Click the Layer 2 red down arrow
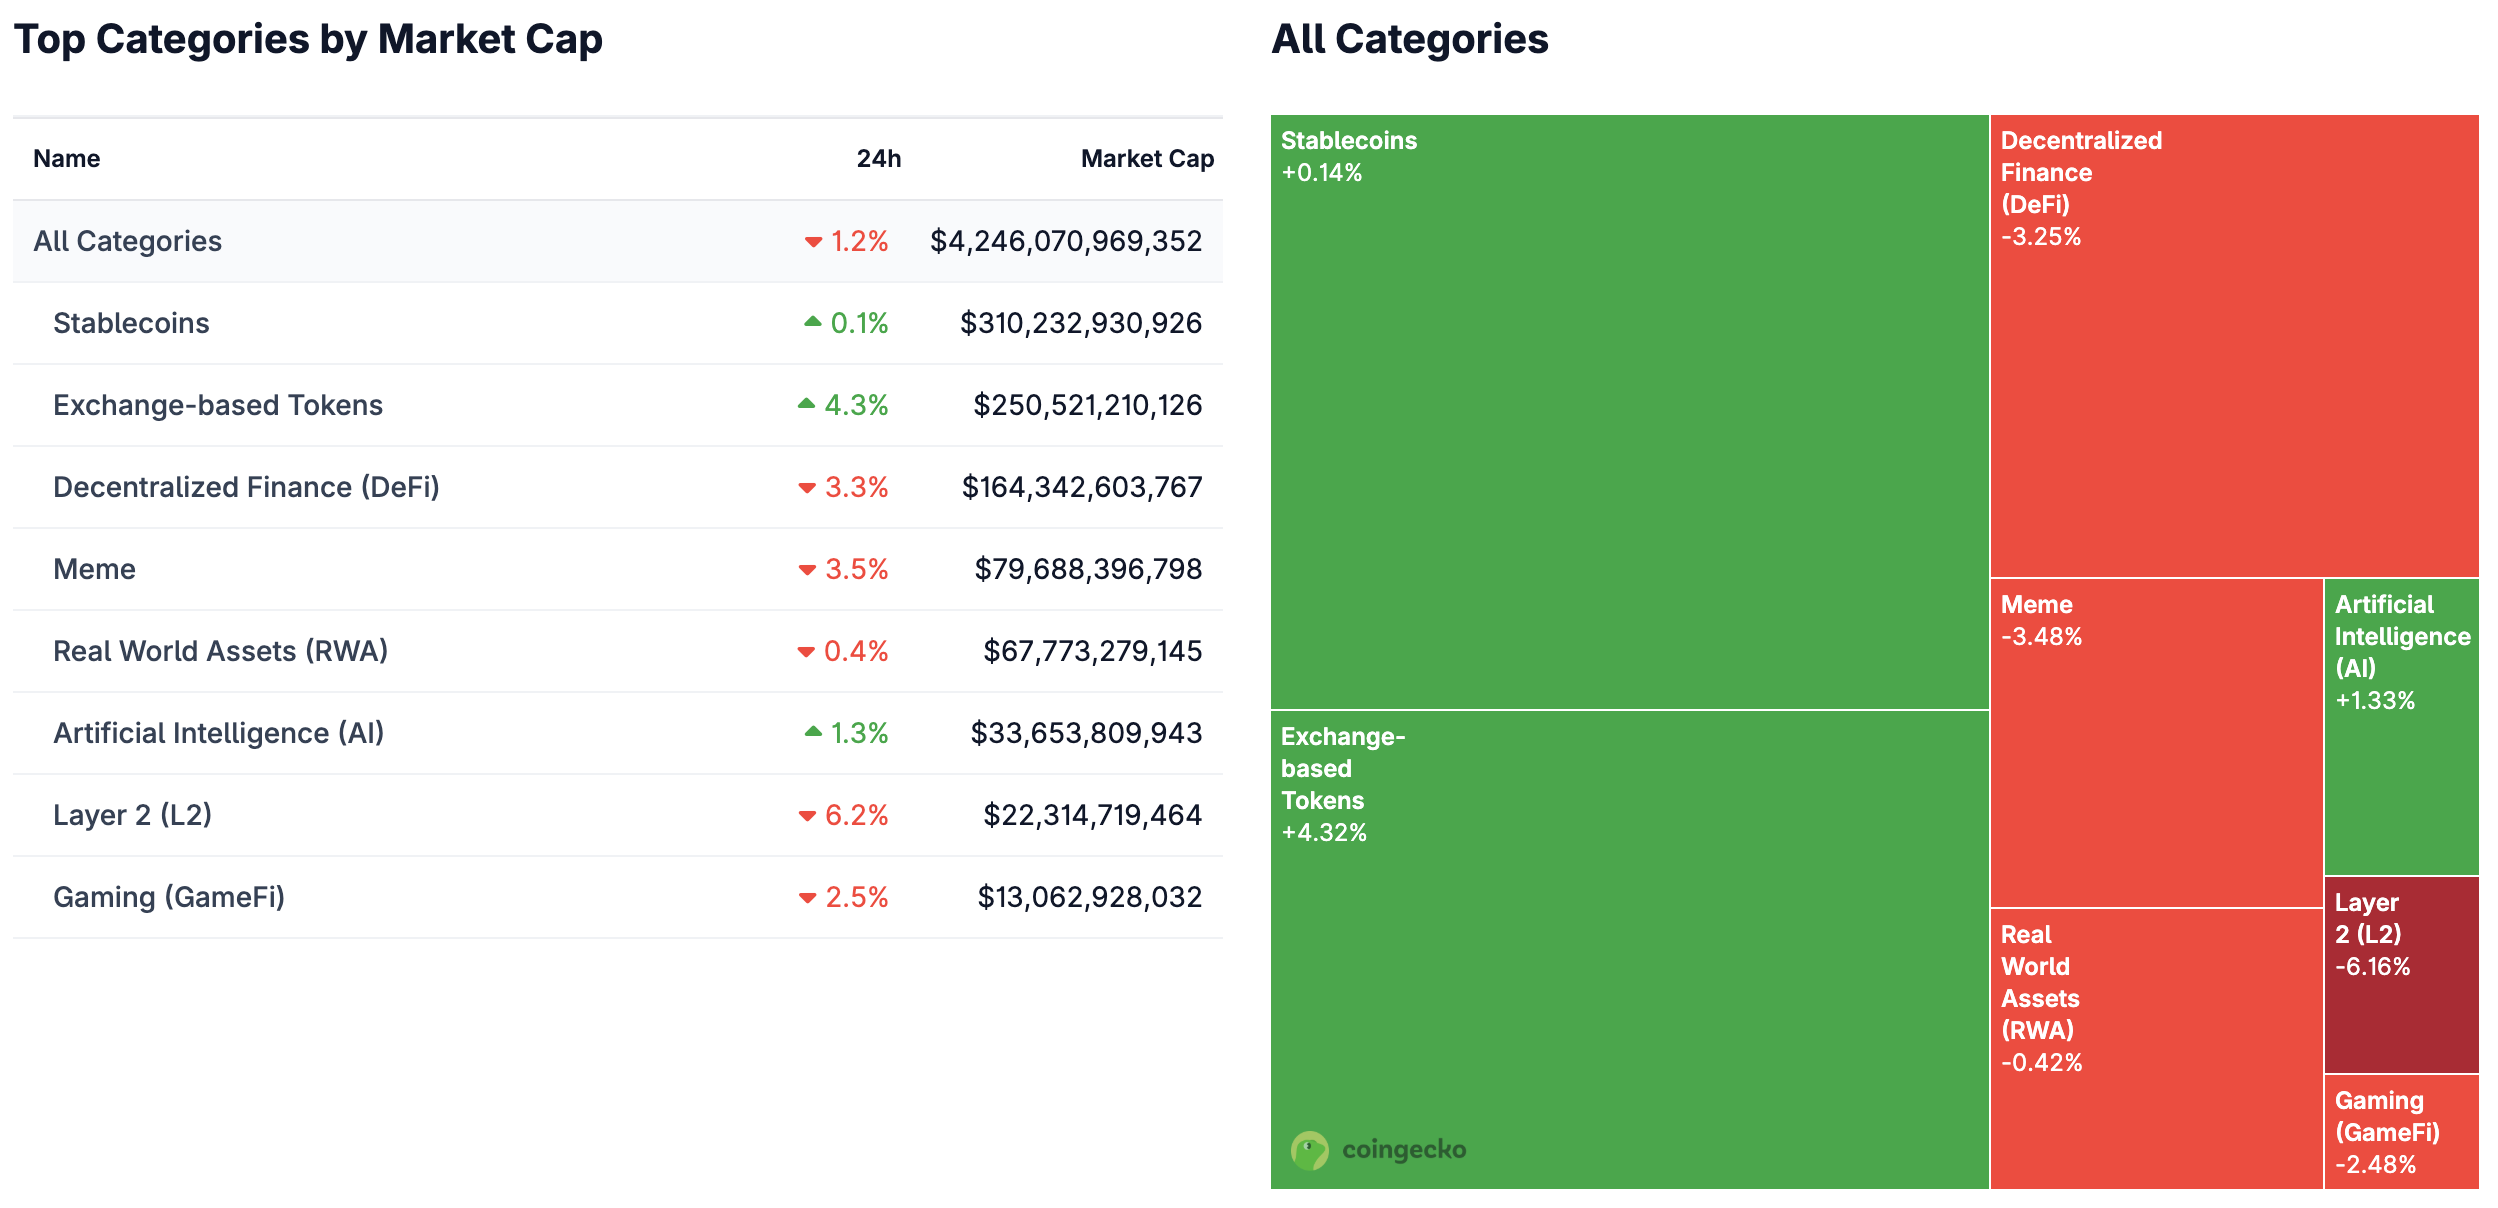2498x1208 pixels. tap(807, 815)
